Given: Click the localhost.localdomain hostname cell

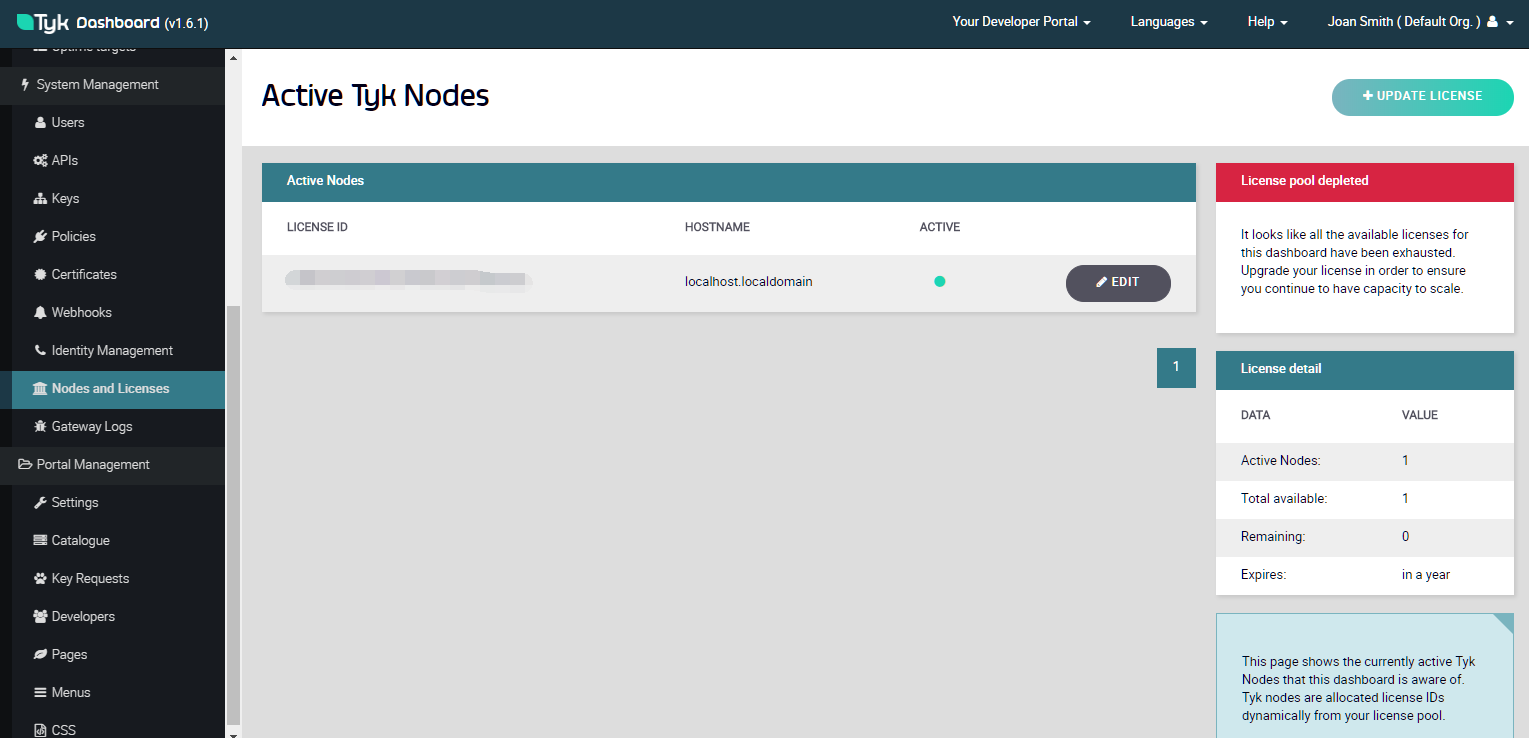Looking at the screenshot, I should pos(748,282).
